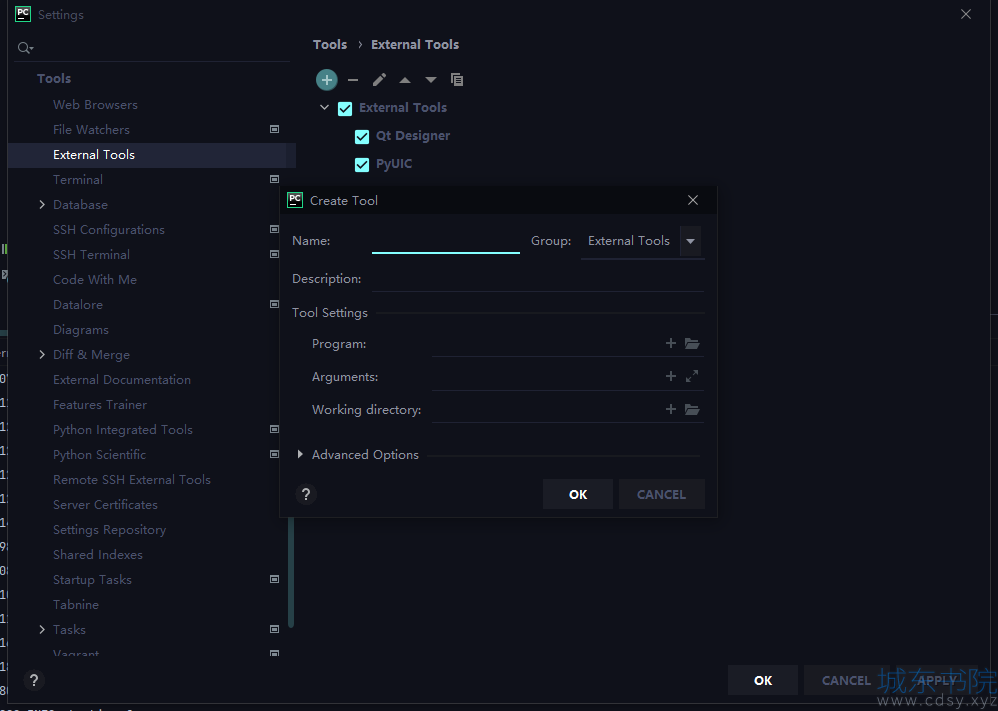Select the PyUIC tool row
Viewport: 998px width, 711px height.
tap(394, 164)
